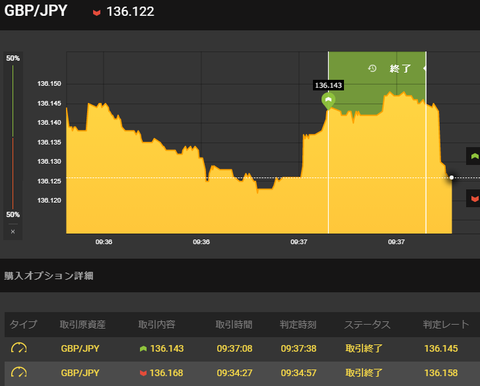
Task: Click the red down-arrow Low button
Action: (473, 198)
